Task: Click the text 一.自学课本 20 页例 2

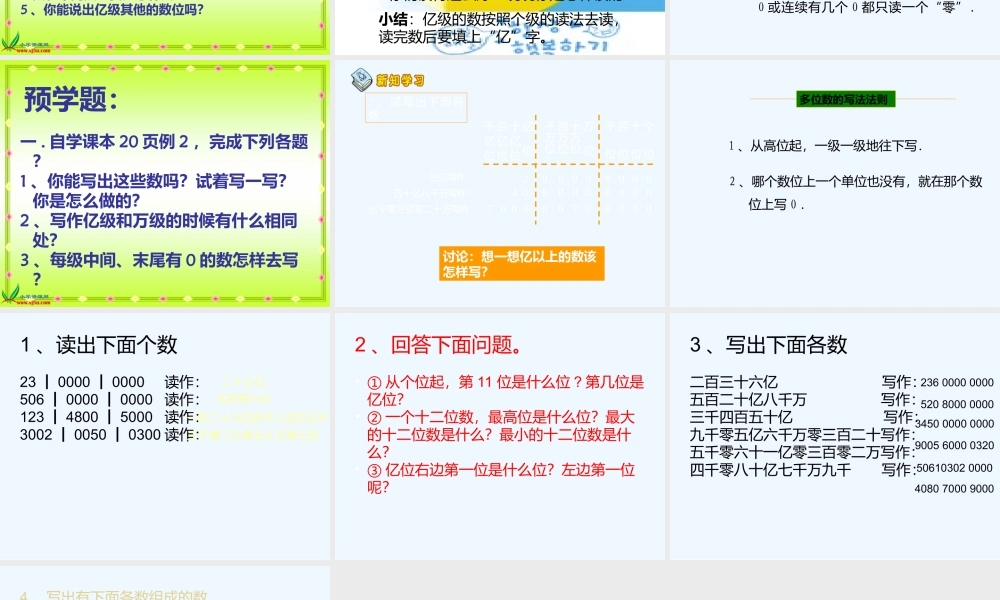Action: (x=165, y=150)
